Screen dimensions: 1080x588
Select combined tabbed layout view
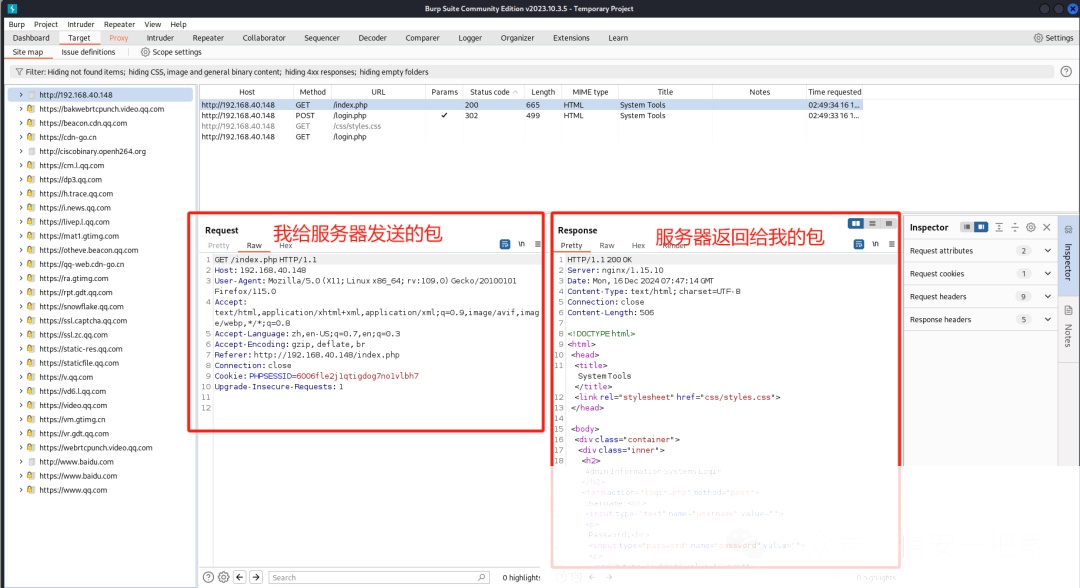tap(889, 224)
